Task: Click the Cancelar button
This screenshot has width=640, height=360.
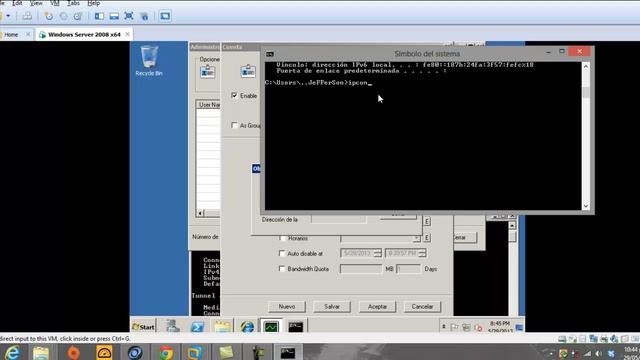Action: (422, 307)
